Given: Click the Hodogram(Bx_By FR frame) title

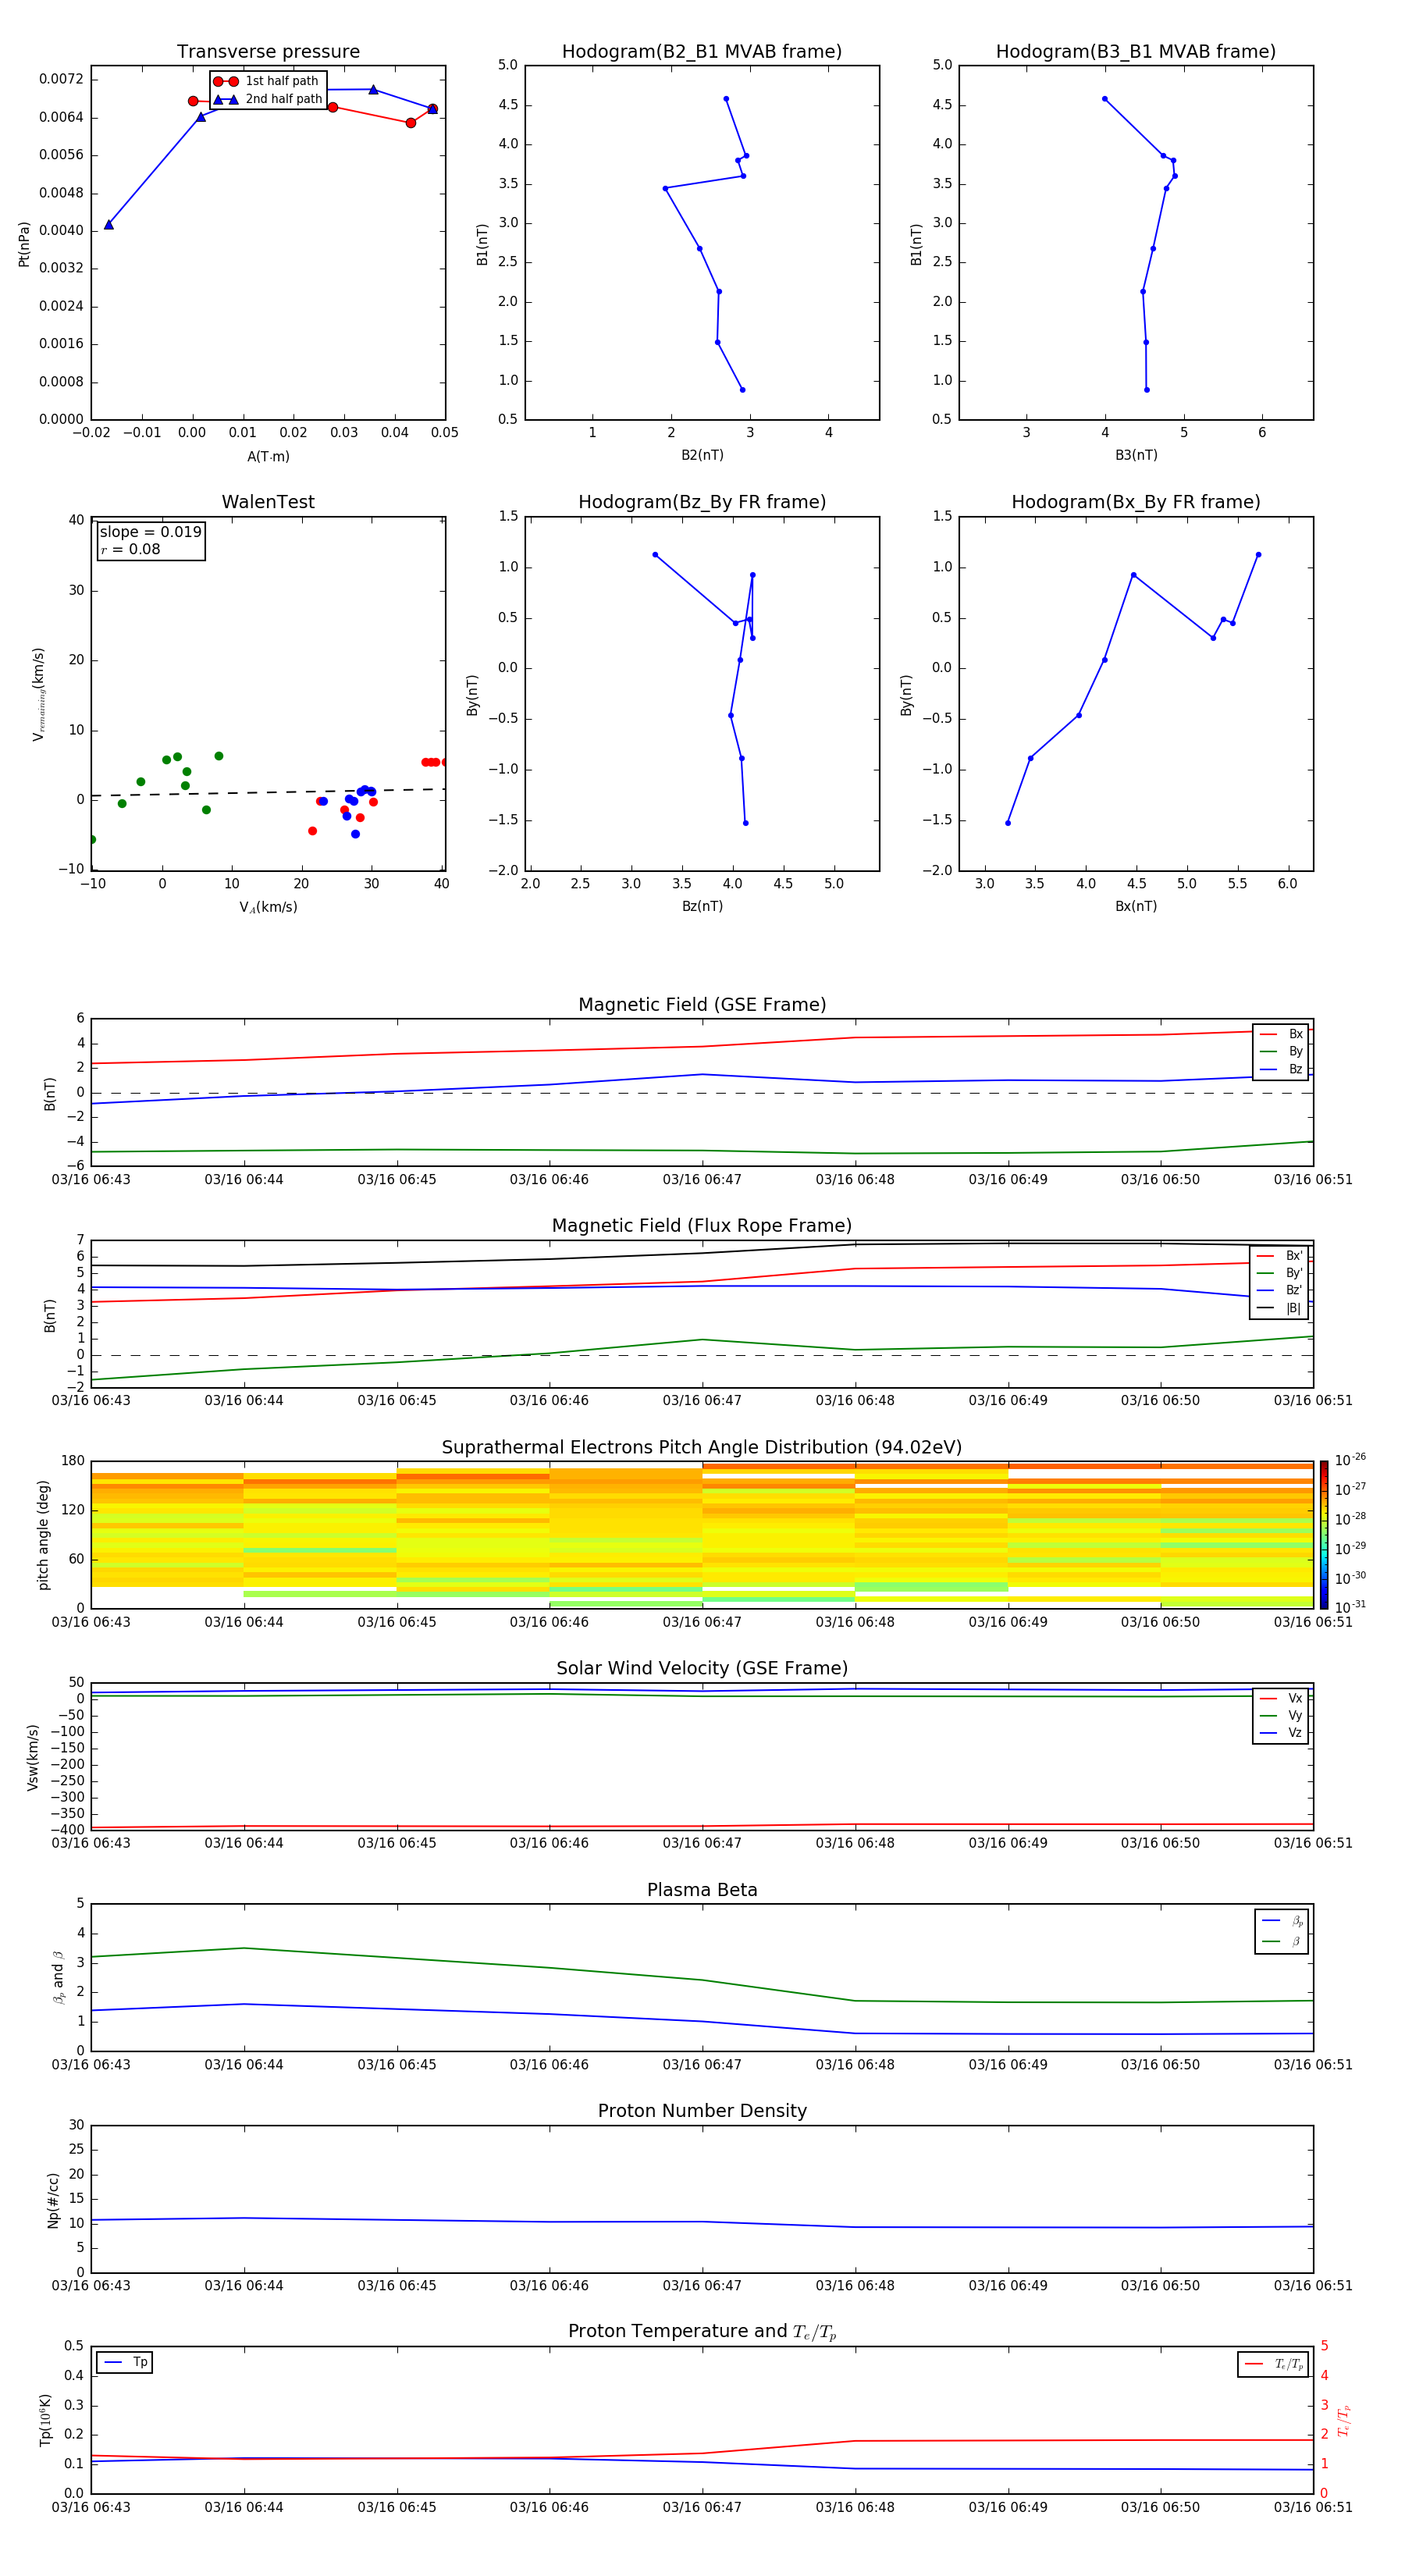Looking at the screenshot, I should click(1136, 502).
